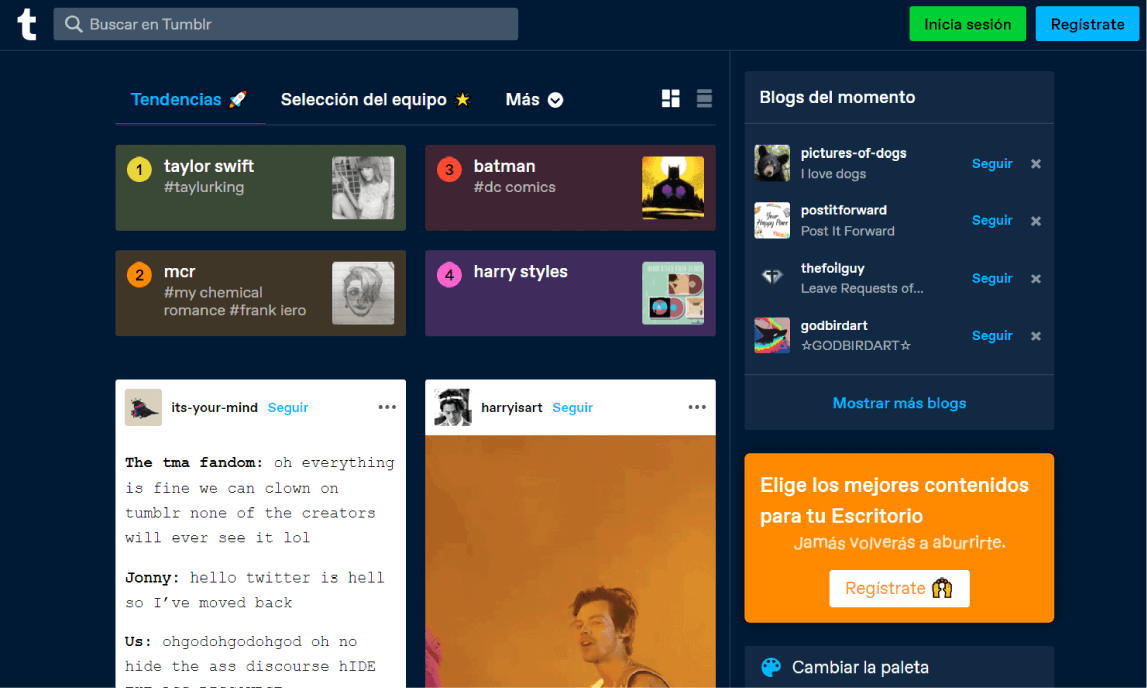
Task: Follow its-your-mind via Seguir
Action: 288,407
